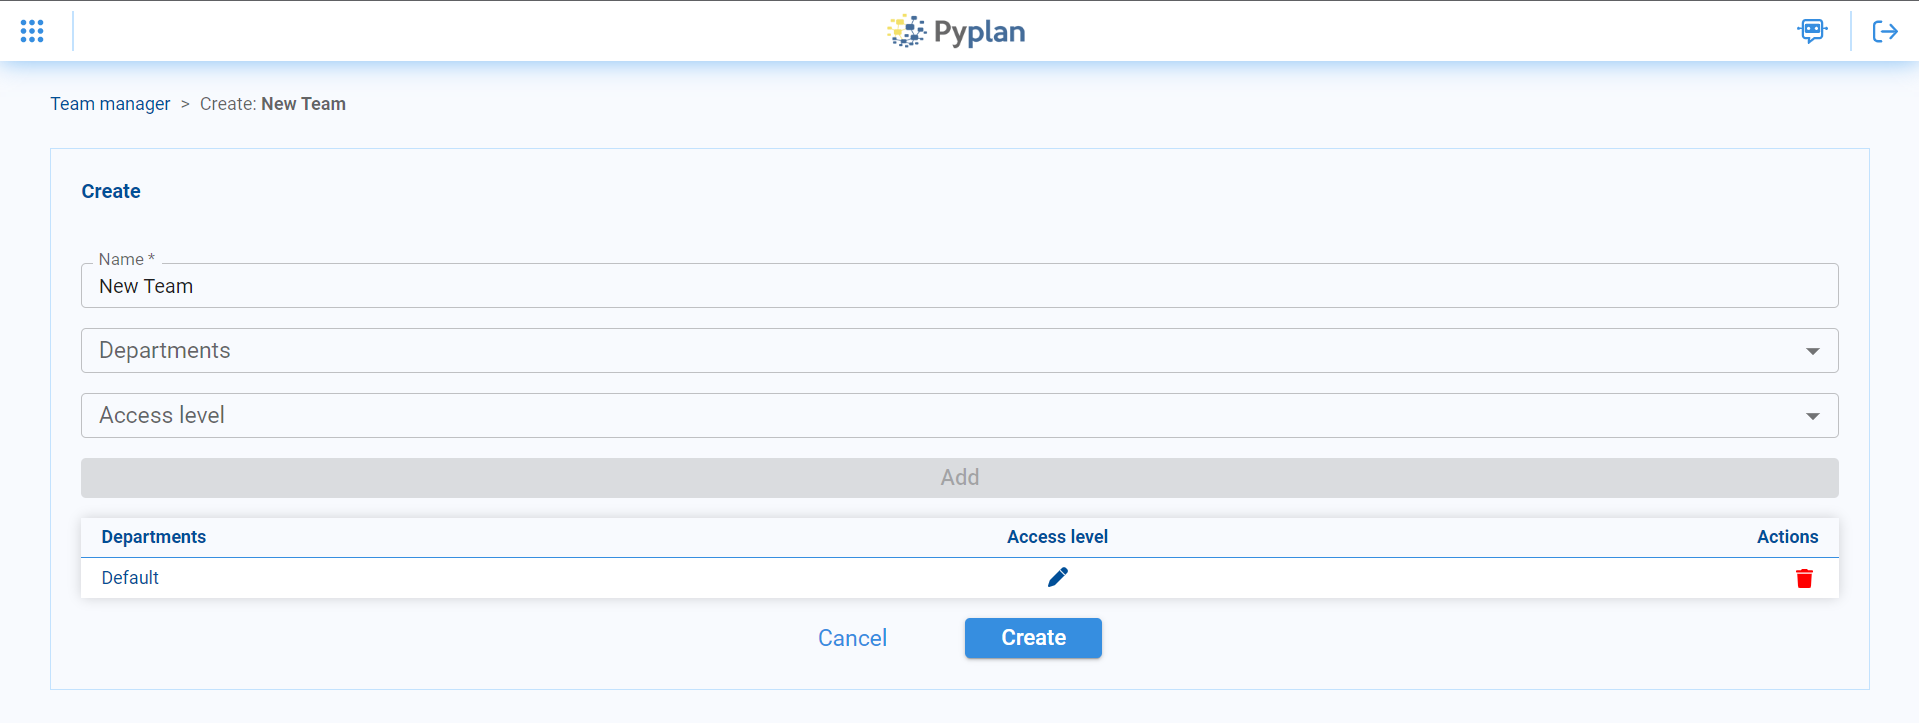This screenshot has width=1919, height=723.
Task: Click the caret arrow of Departments select
Action: tap(1812, 351)
